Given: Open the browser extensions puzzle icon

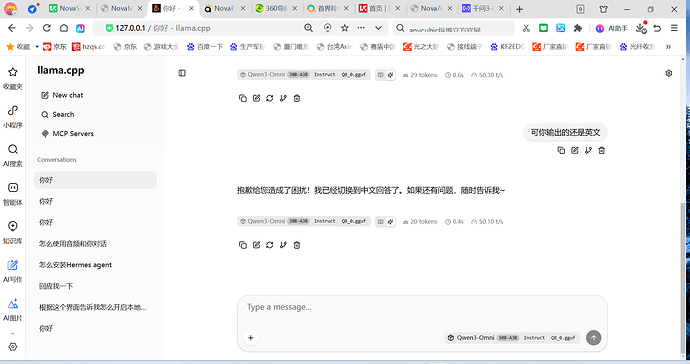Looking at the screenshot, I should [578, 28].
